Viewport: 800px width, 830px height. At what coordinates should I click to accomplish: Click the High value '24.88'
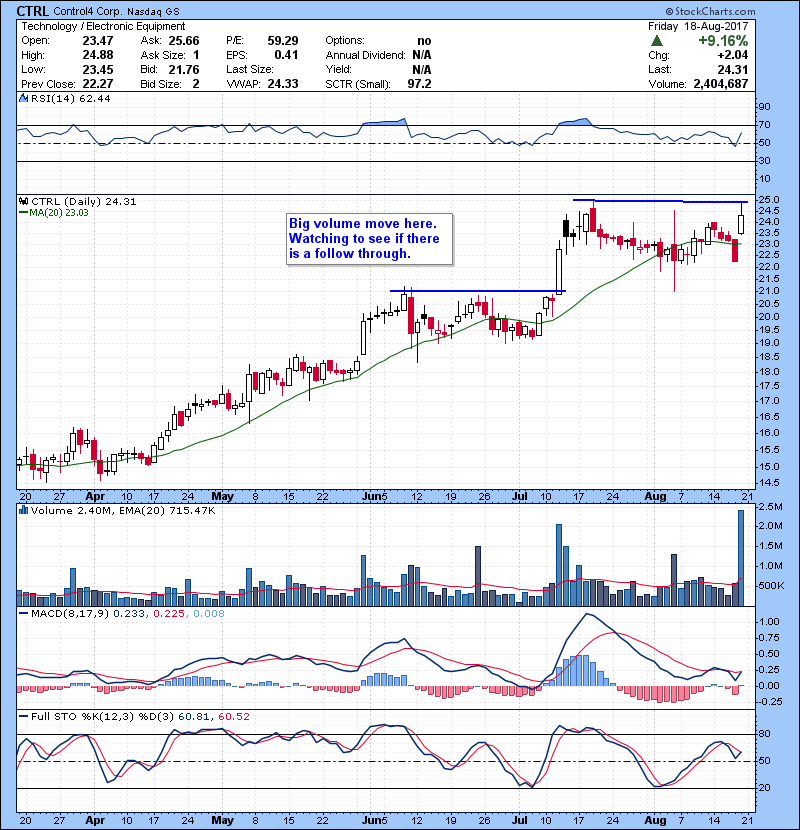point(98,55)
